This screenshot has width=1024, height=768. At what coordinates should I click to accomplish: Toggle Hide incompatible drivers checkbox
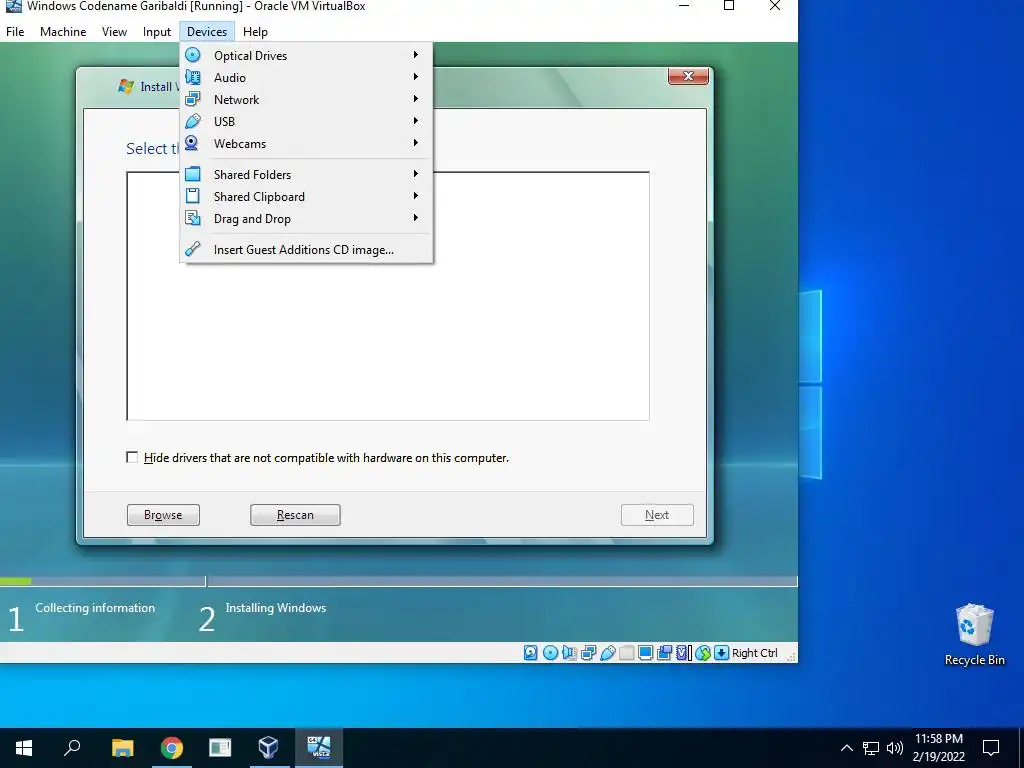point(132,457)
